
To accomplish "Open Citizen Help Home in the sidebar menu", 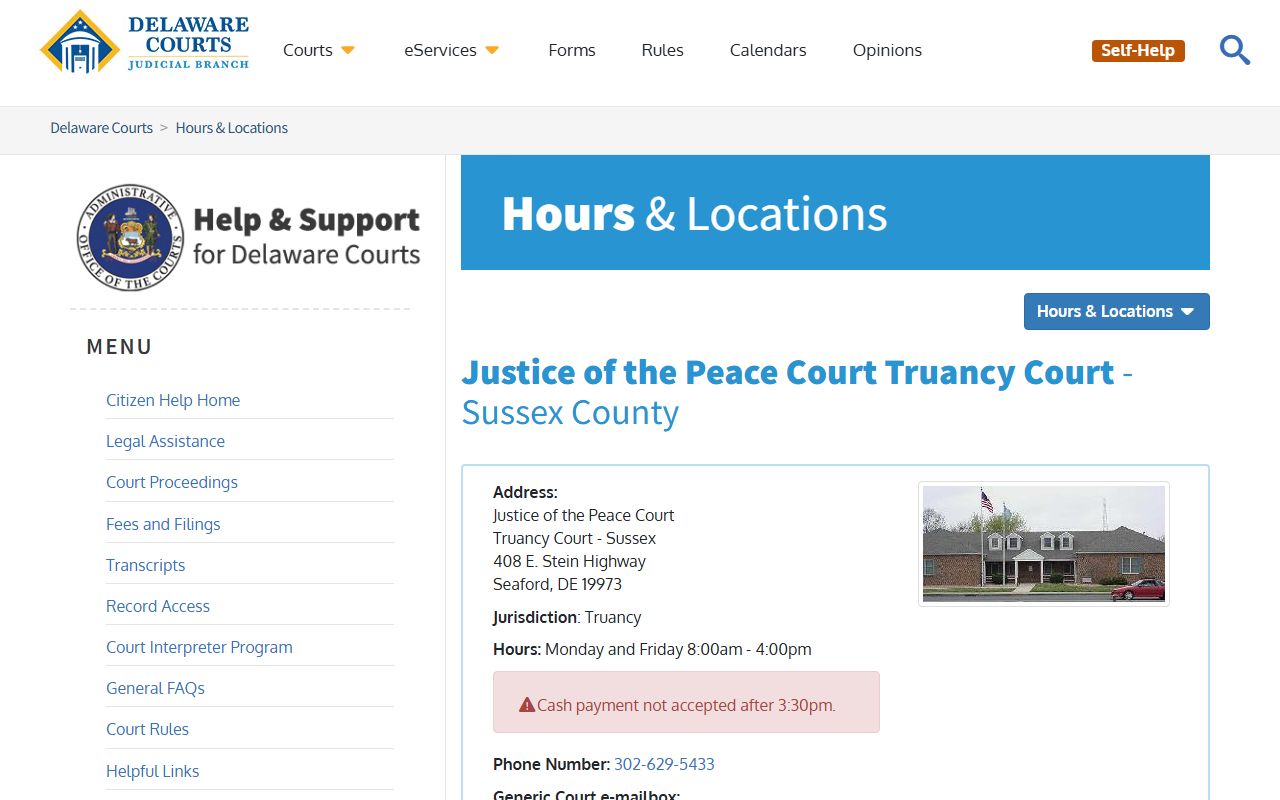I will point(173,400).
